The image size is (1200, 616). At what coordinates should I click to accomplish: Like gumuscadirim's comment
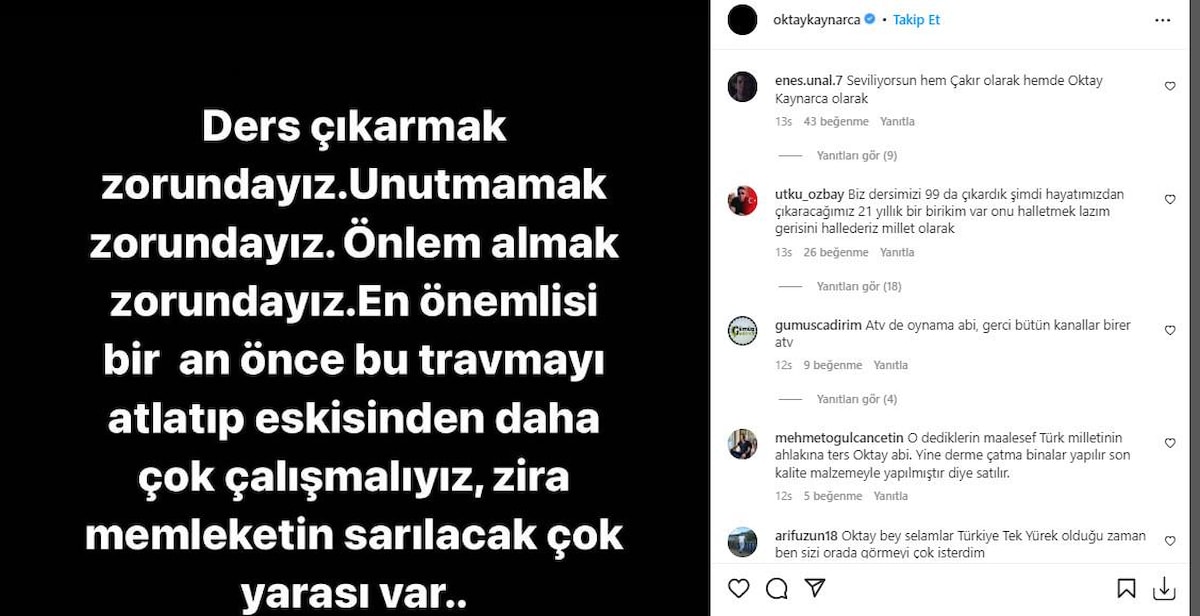pyautogui.click(x=1170, y=330)
